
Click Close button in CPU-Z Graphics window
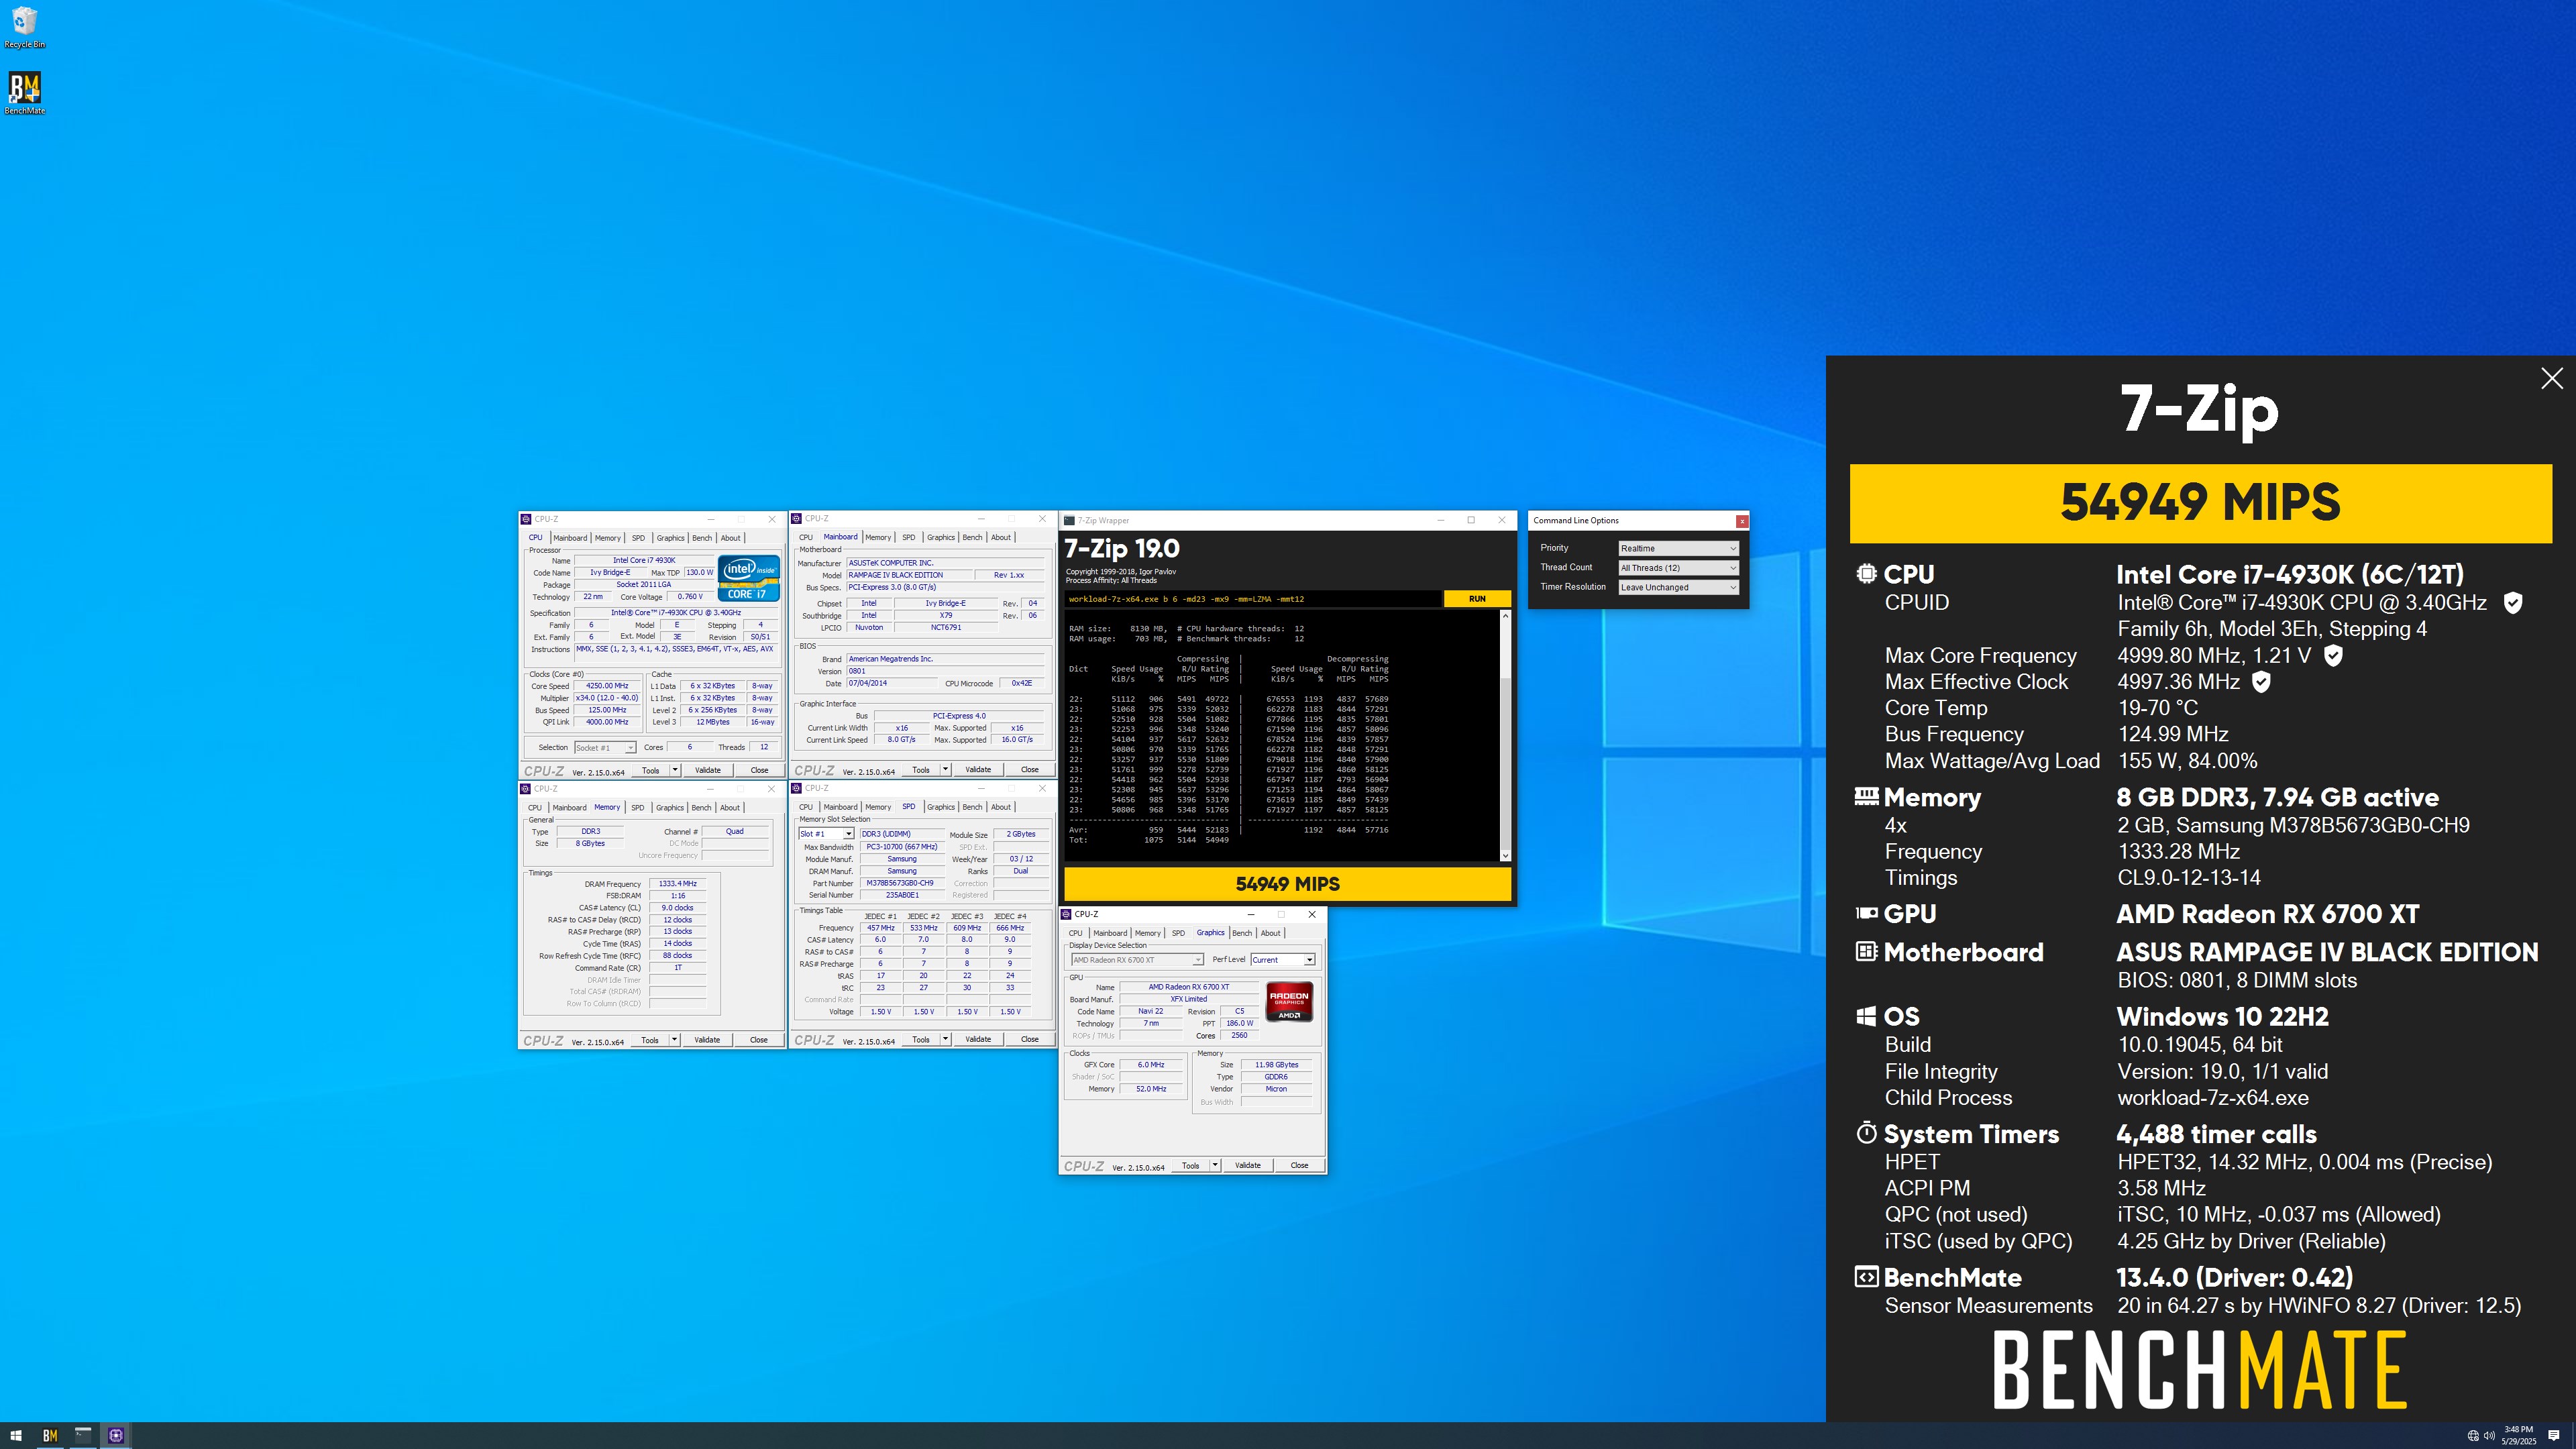pos(1299,1165)
